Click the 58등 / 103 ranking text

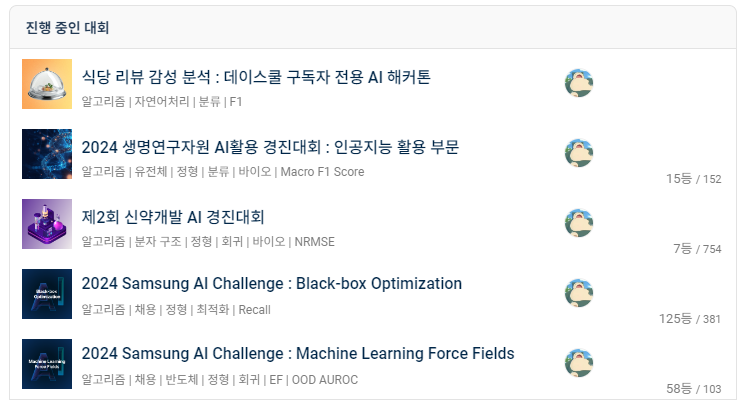(693, 388)
